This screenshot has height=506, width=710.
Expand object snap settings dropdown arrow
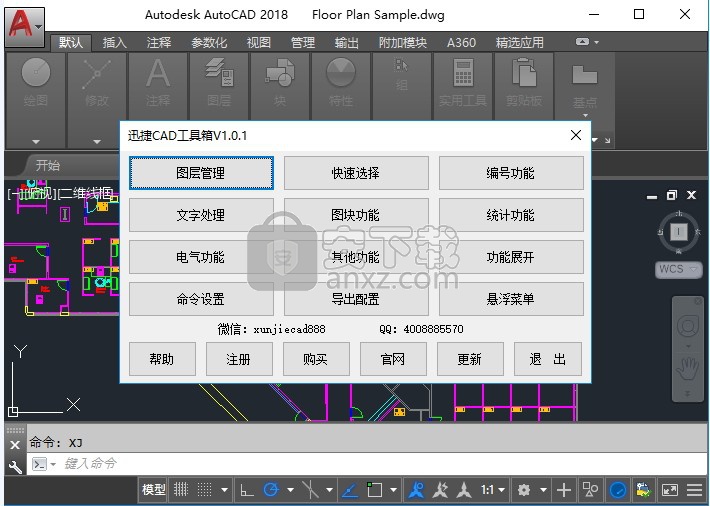coord(393,490)
